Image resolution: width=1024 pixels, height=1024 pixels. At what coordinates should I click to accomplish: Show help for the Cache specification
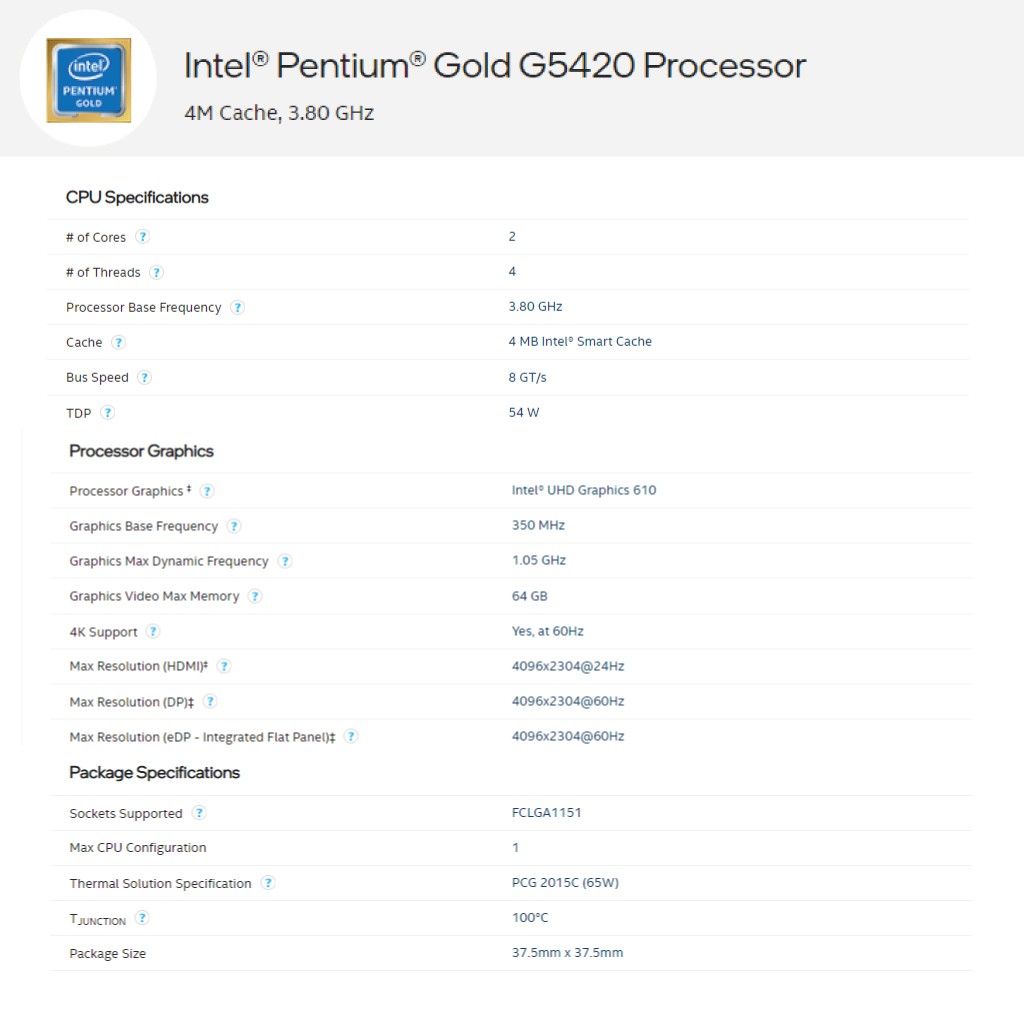119,342
